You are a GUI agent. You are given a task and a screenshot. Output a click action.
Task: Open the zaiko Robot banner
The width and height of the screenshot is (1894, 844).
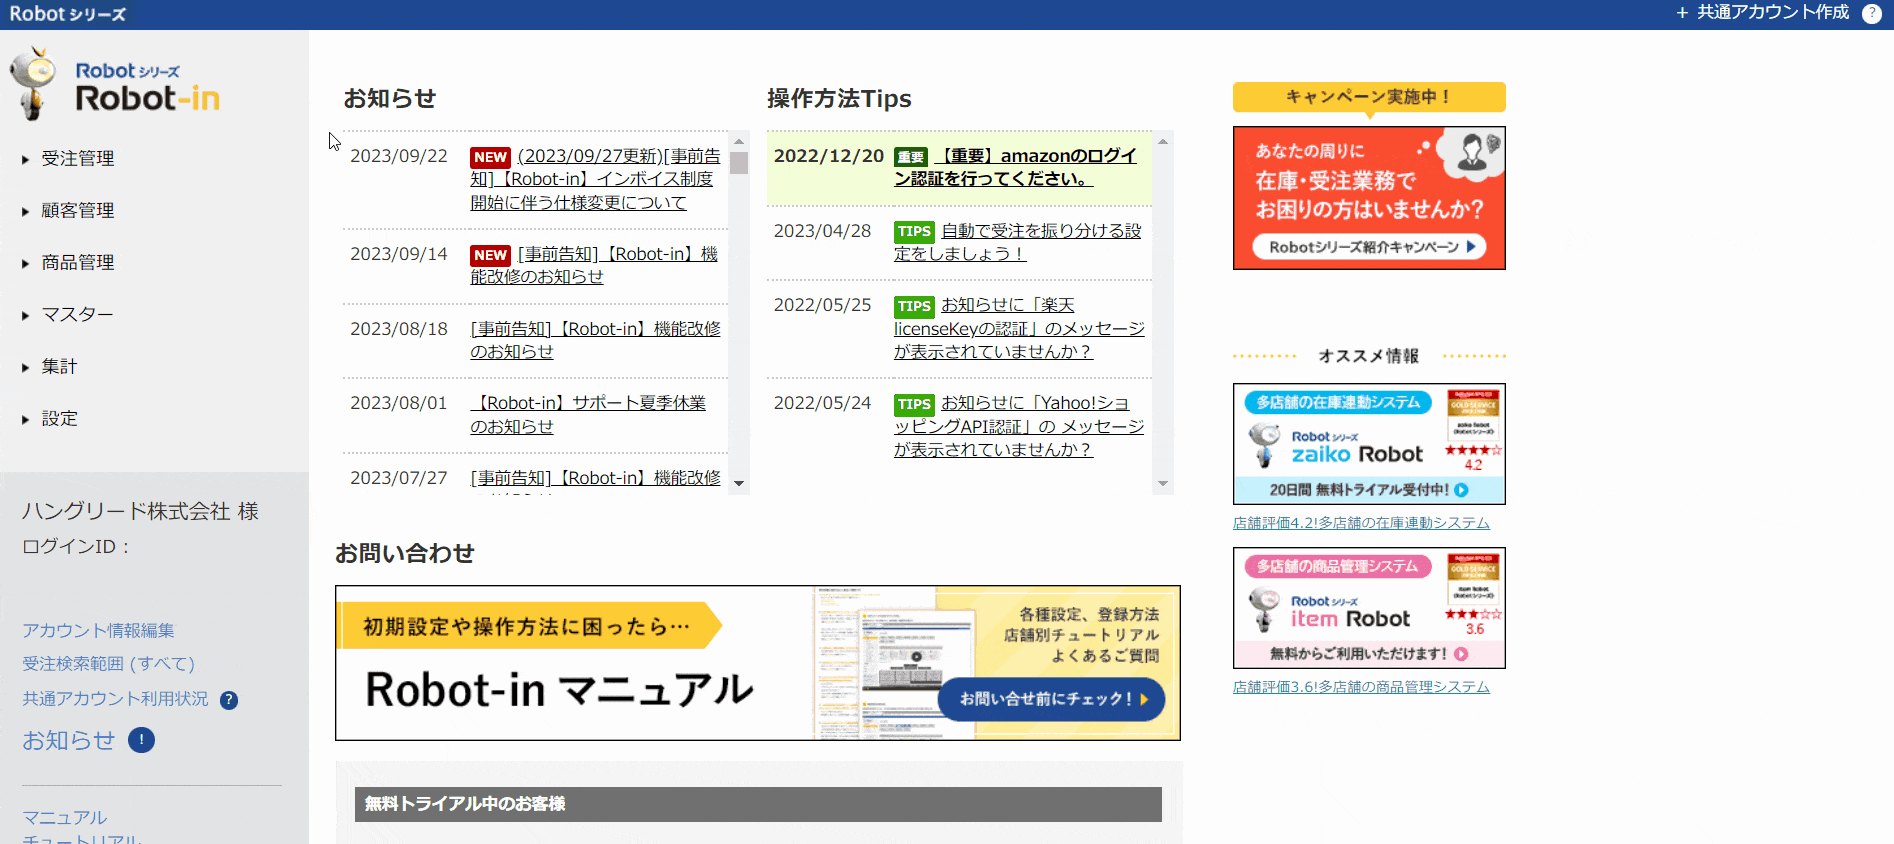click(x=1368, y=443)
